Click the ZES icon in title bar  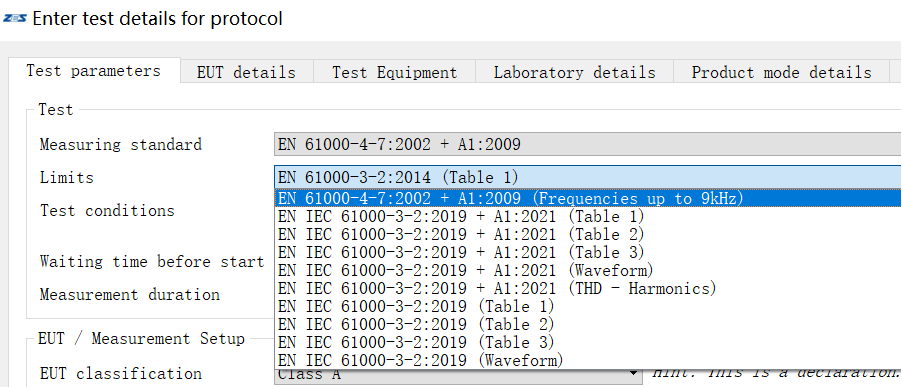coord(15,19)
